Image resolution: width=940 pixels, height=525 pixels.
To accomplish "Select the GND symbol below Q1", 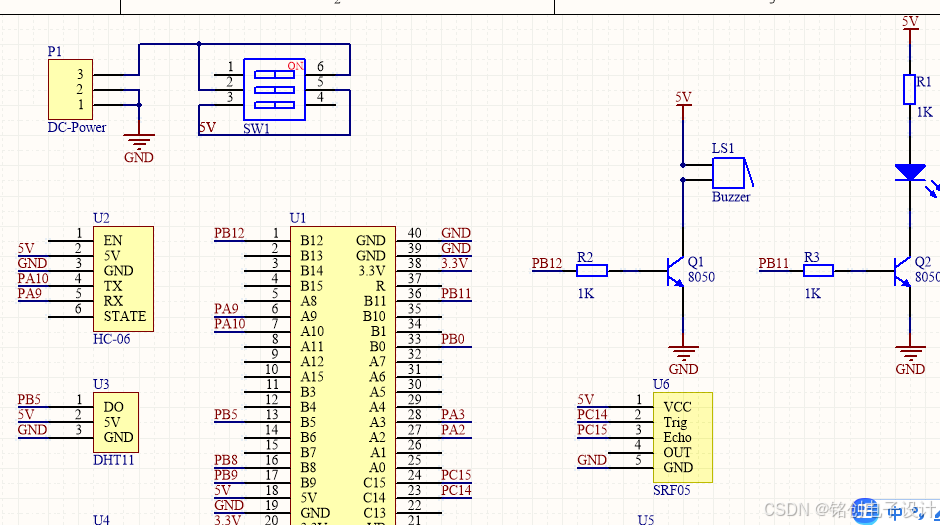I will point(683,360).
